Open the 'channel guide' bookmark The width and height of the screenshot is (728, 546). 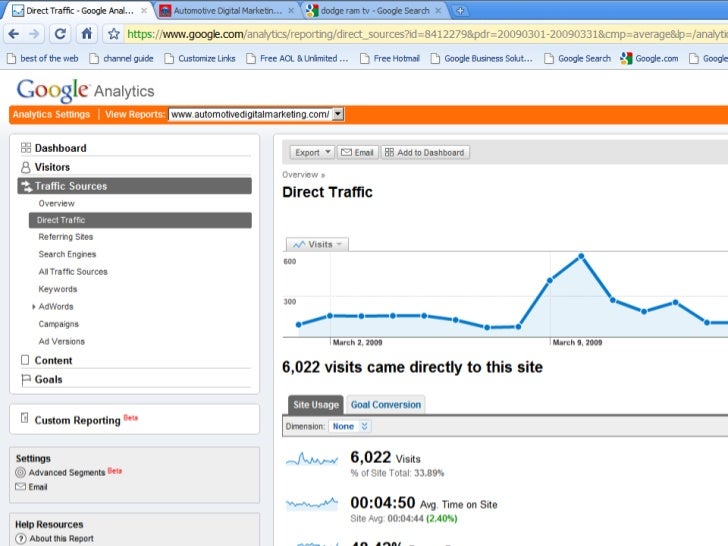[x=122, y=58]
